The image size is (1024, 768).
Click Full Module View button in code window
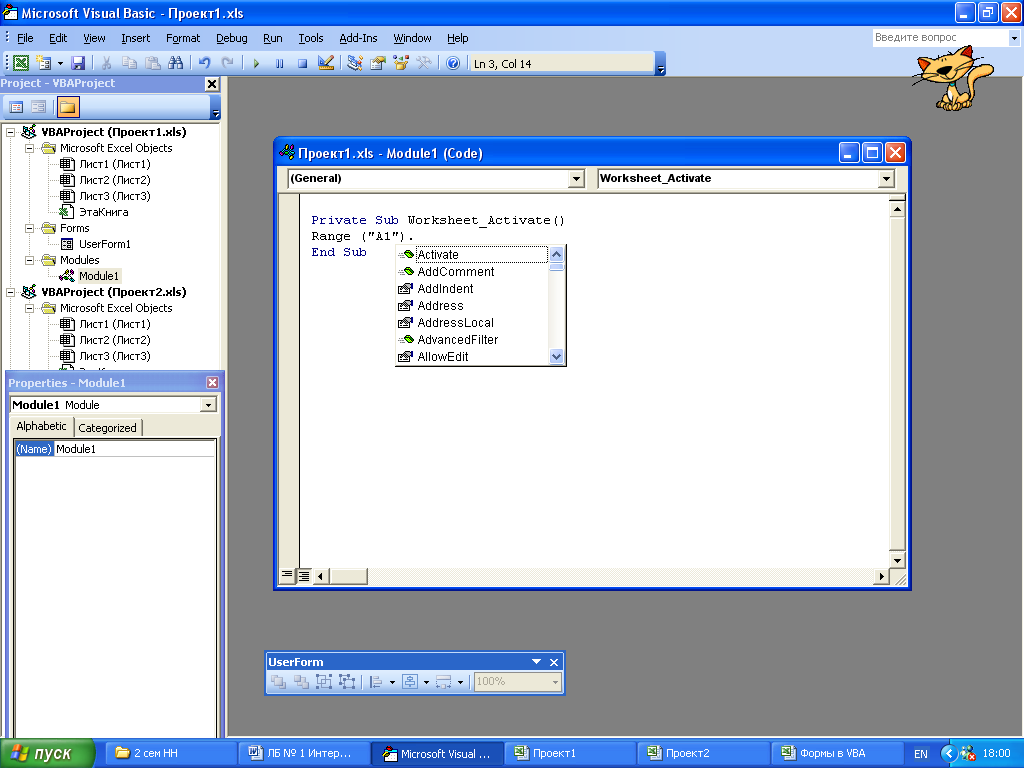(304, 575)
